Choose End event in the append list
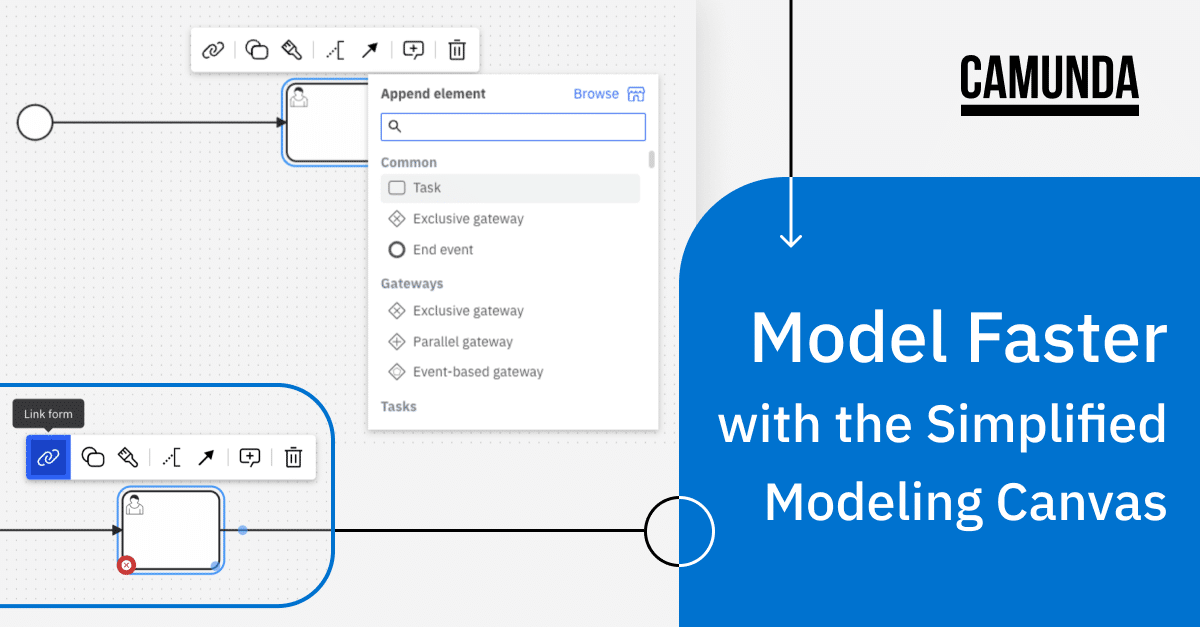Image resolution: width=1200 pixels, height=627 pixels. click(x=510, y=250)
